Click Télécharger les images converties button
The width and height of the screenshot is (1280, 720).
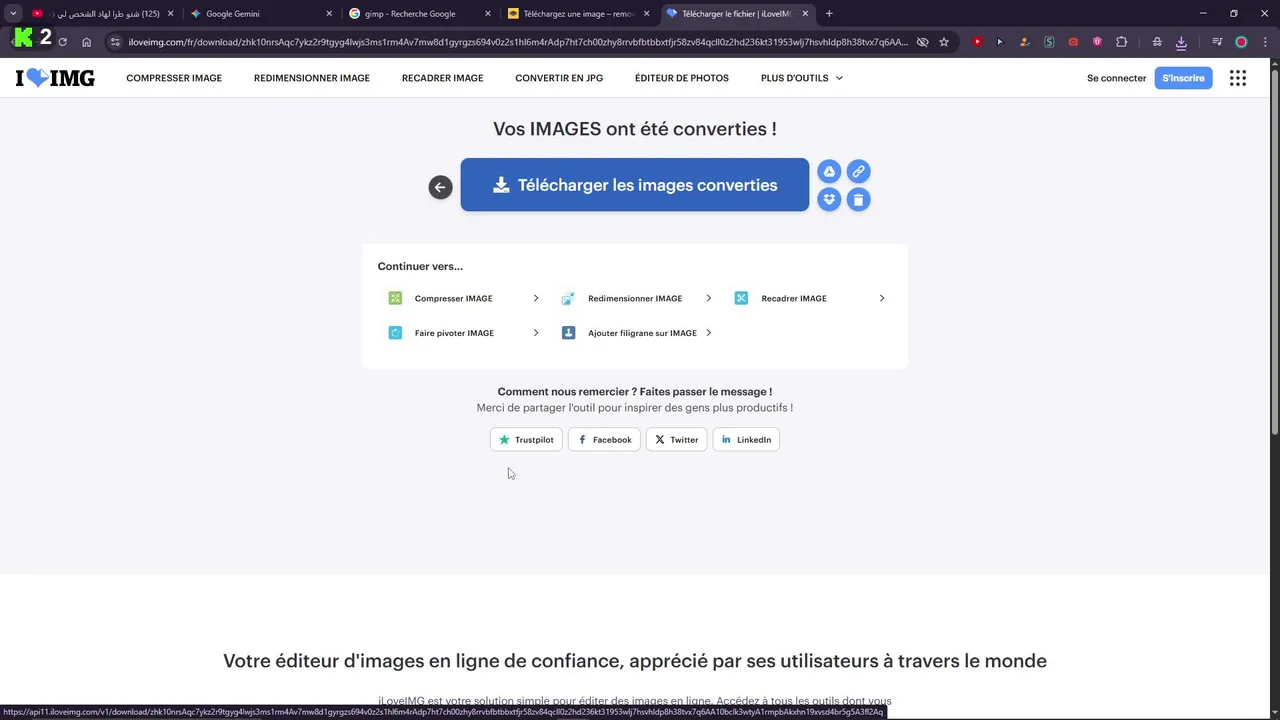pos(635,185)
